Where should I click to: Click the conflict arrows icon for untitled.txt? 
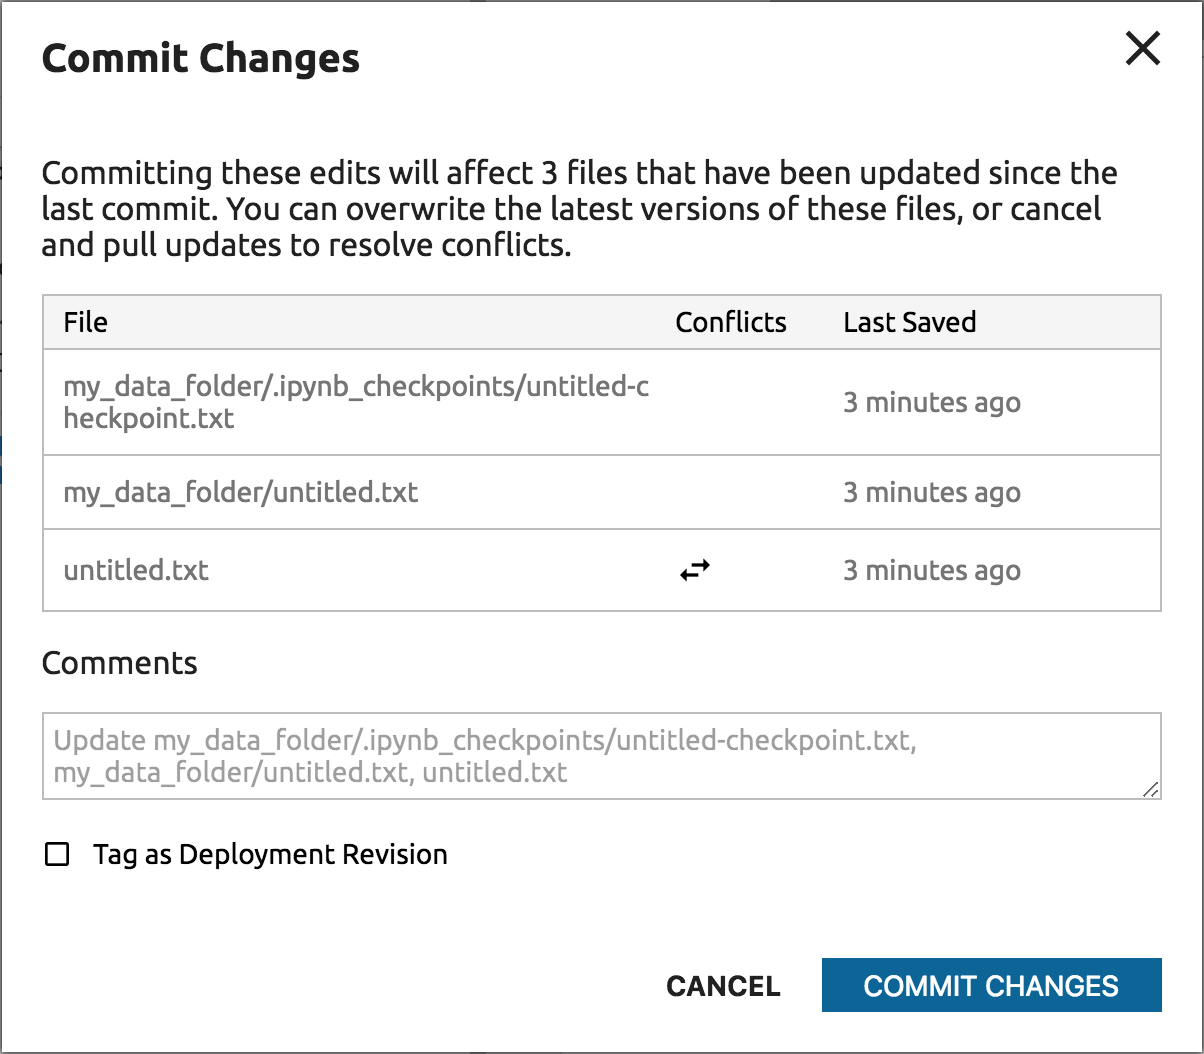[x=695, y=570]
